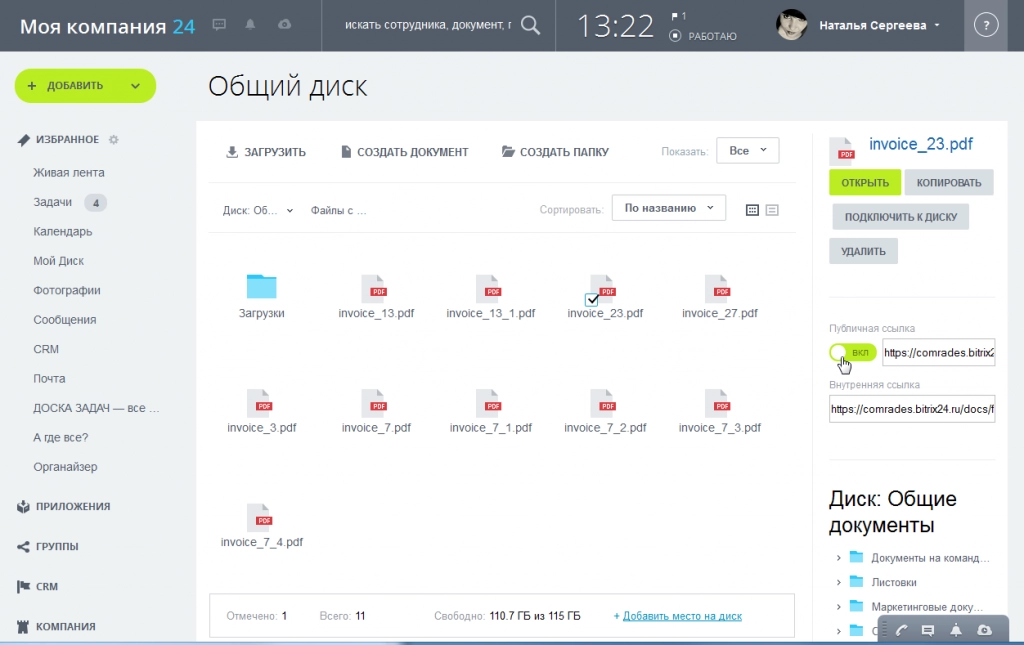This screenshot has height=645, width=1024.
Task: Click the search magnifier icon
Action: click(531, 26)
